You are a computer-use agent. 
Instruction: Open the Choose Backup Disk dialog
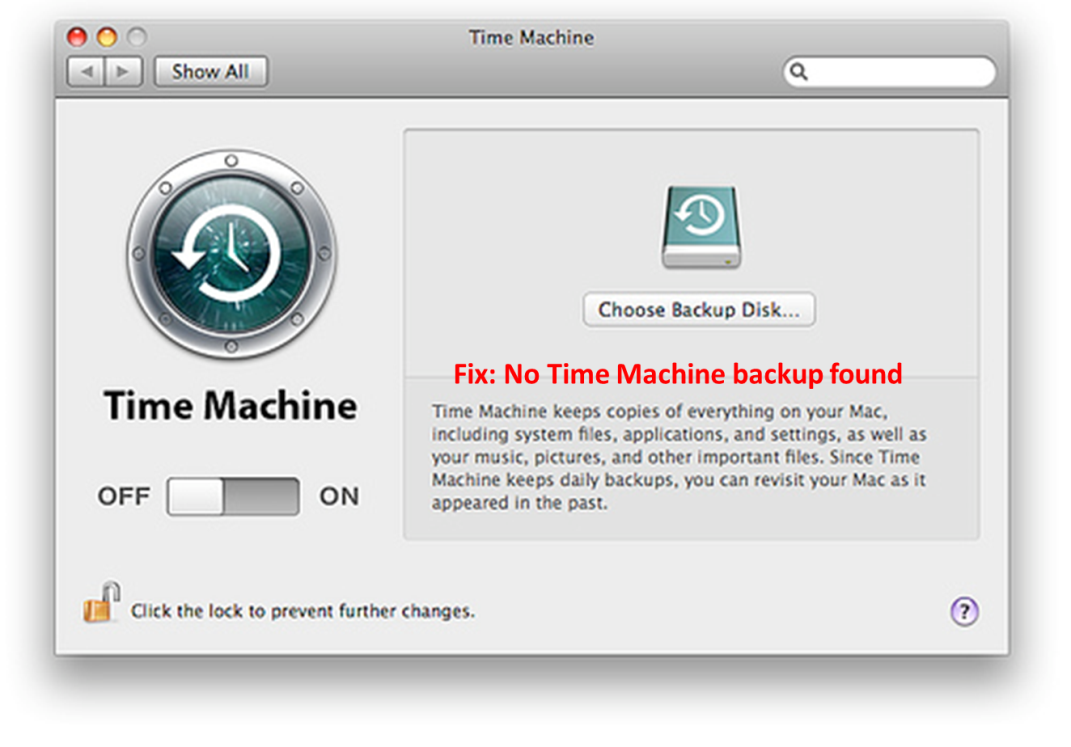point(699,310)
